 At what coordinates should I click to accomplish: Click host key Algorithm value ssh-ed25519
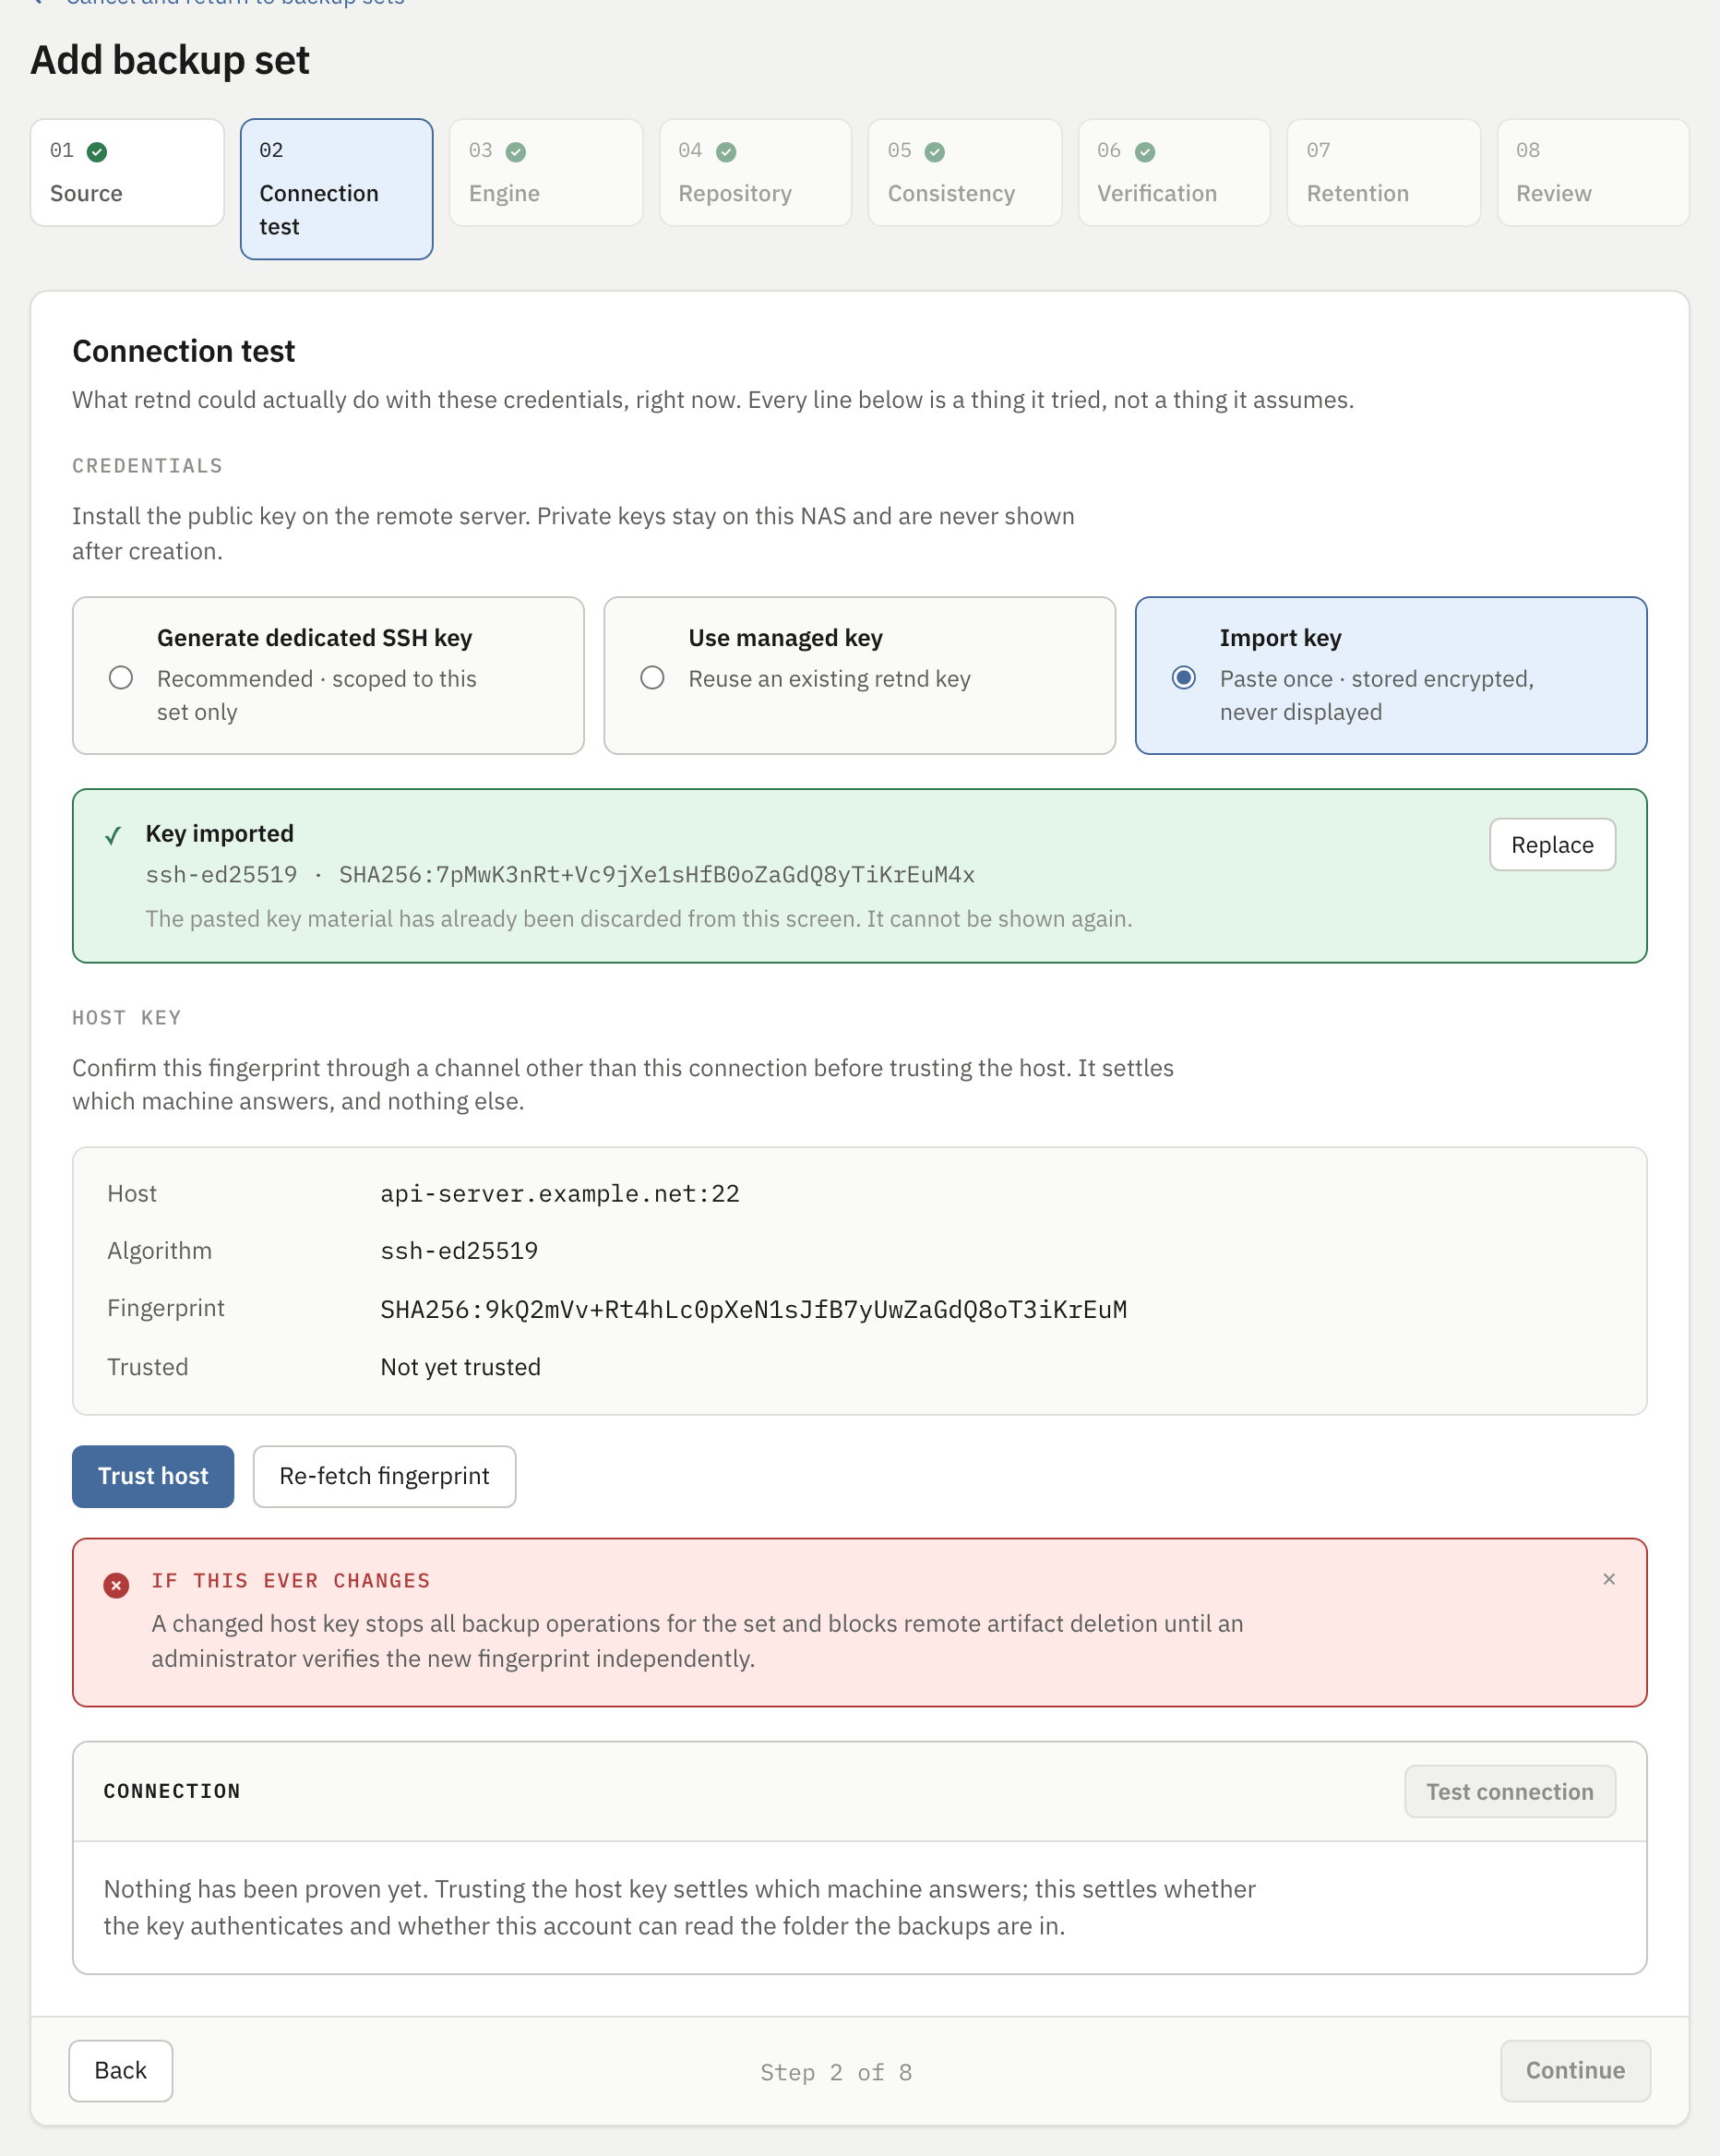[x=459, y=1251]
